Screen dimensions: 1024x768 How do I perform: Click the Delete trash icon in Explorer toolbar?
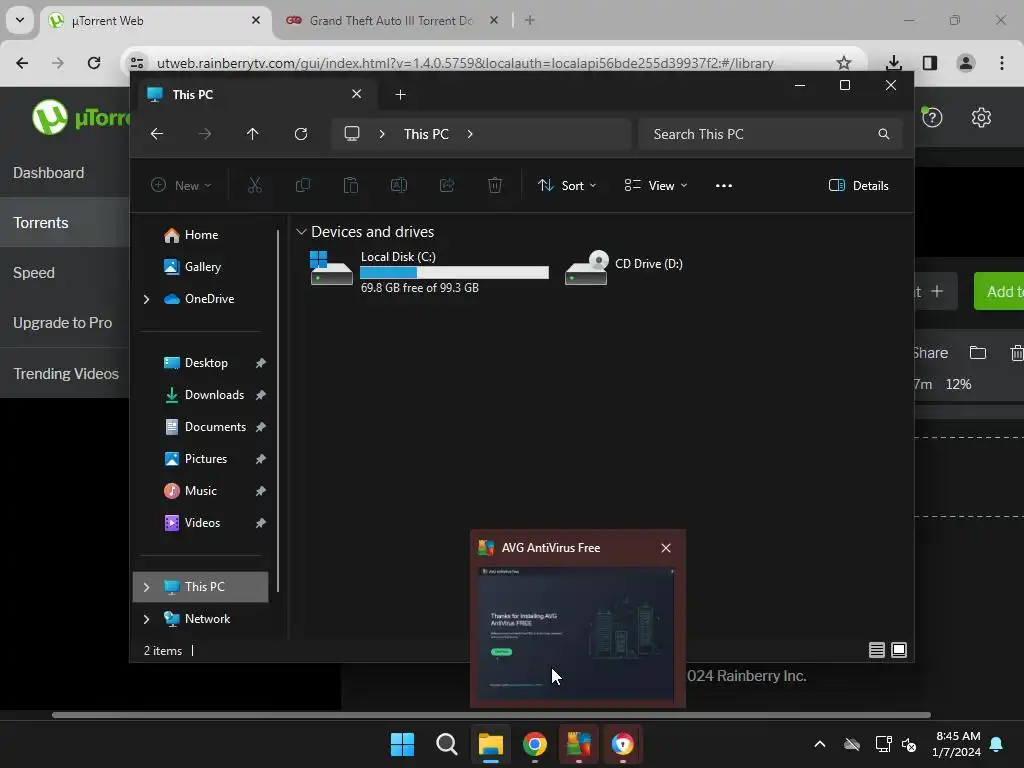coord(495,185)
